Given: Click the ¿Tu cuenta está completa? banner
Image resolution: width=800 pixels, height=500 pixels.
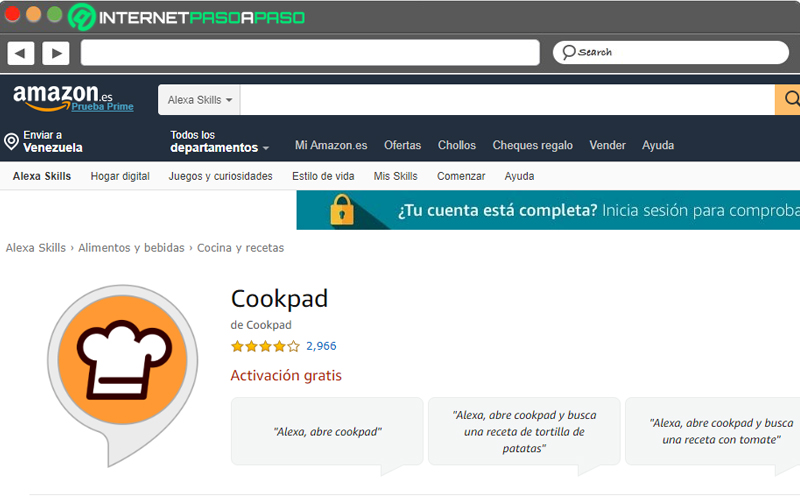Looking at the screenshot, I should click(x=548, y=210).
